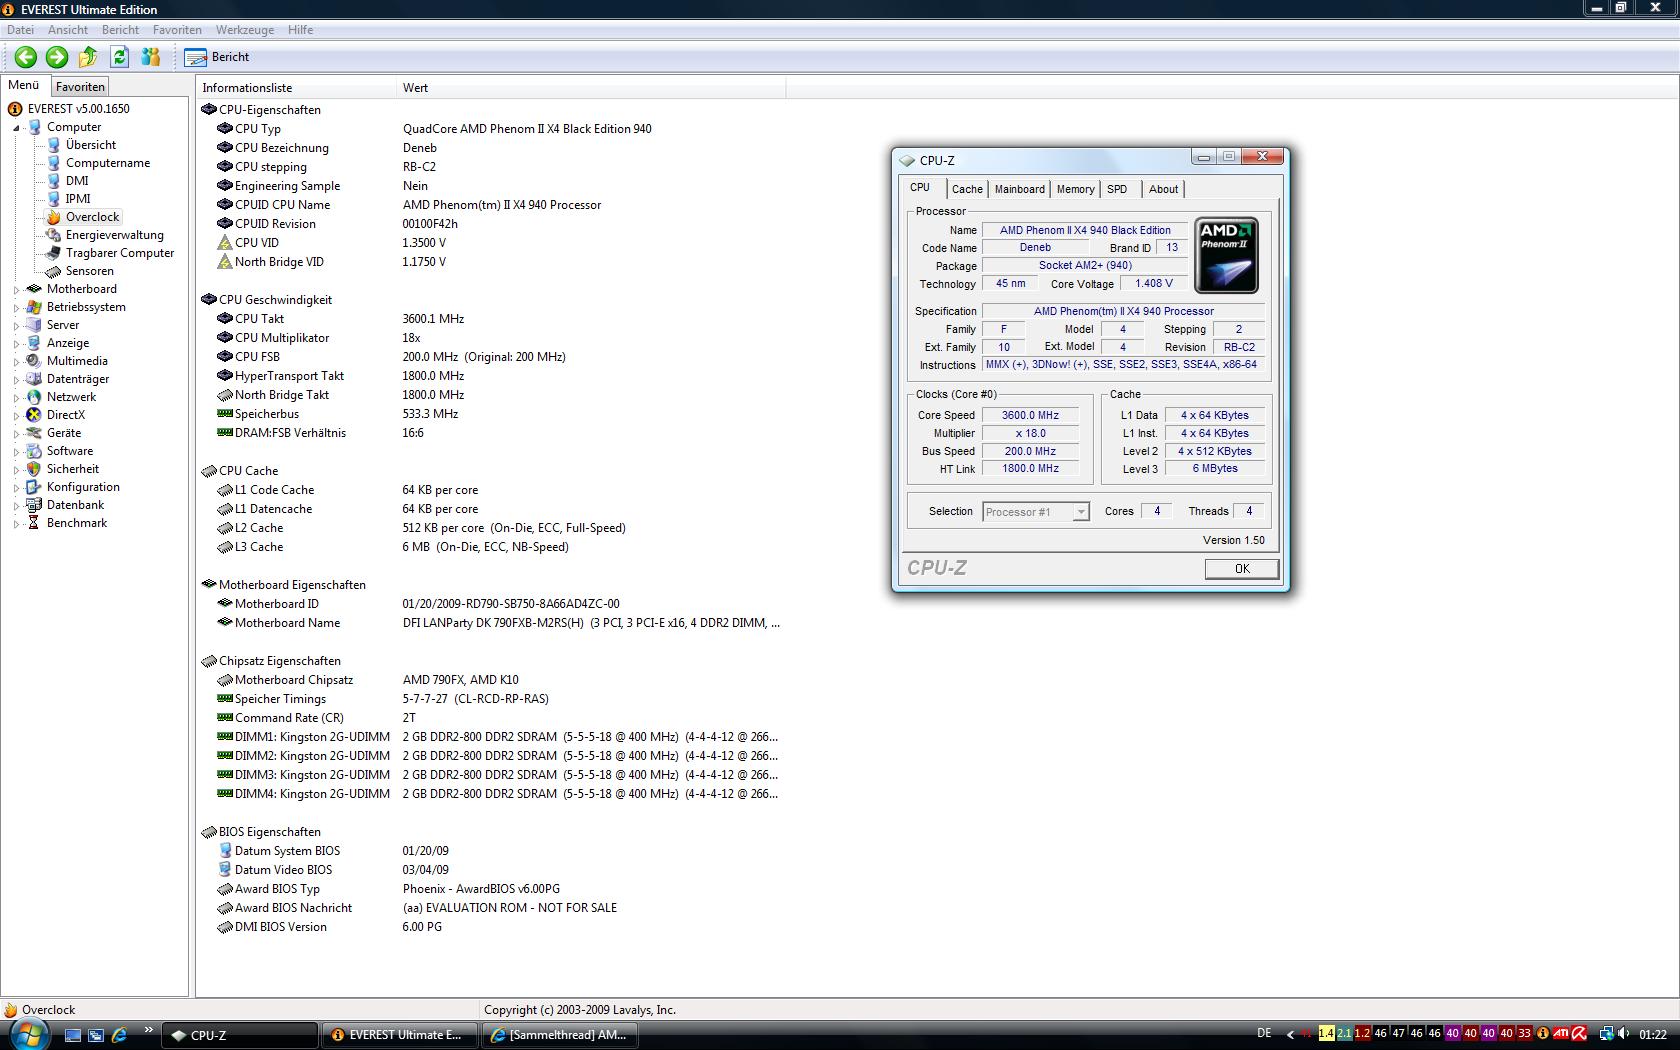Screen dimensions: 1680x1050
Task: Switch to the Menü sidebar tab
Action: (24, 86)
